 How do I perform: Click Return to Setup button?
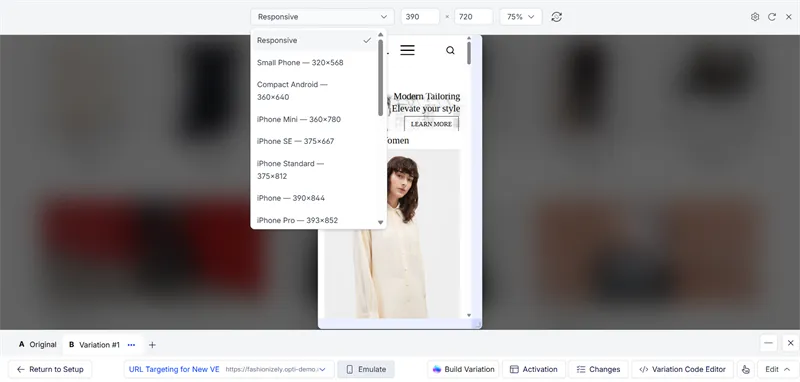[x=50, y=369]
